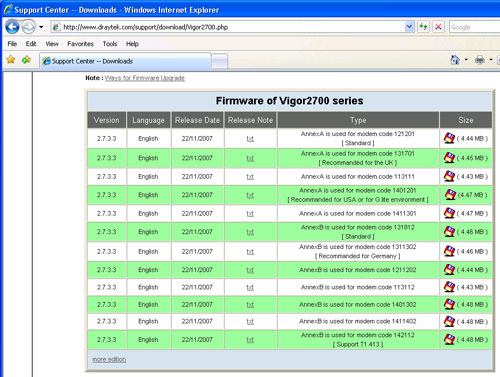The width and height of the screenshot is (500, 377).
Task: Click the Type column header
Action: [358, 120]
